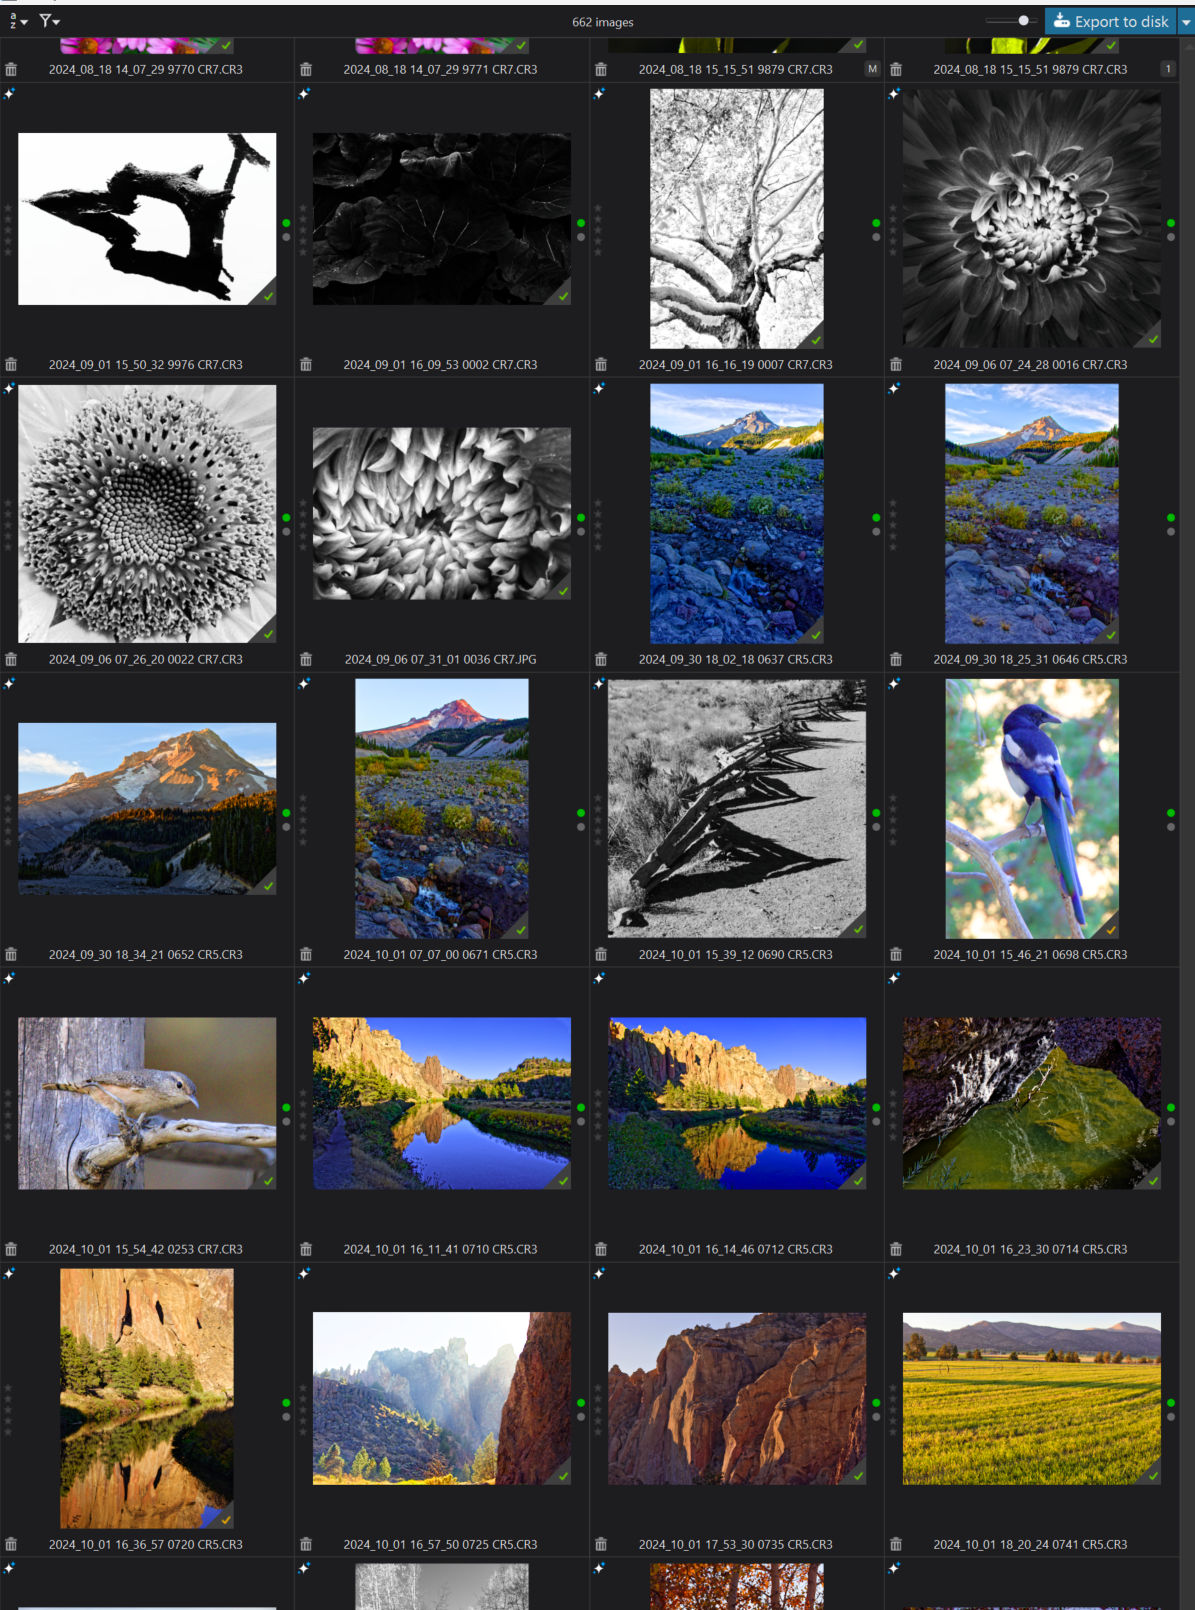
Task: Toggle green pick flag on driftwood image
Action: click(x=286, y=223)
